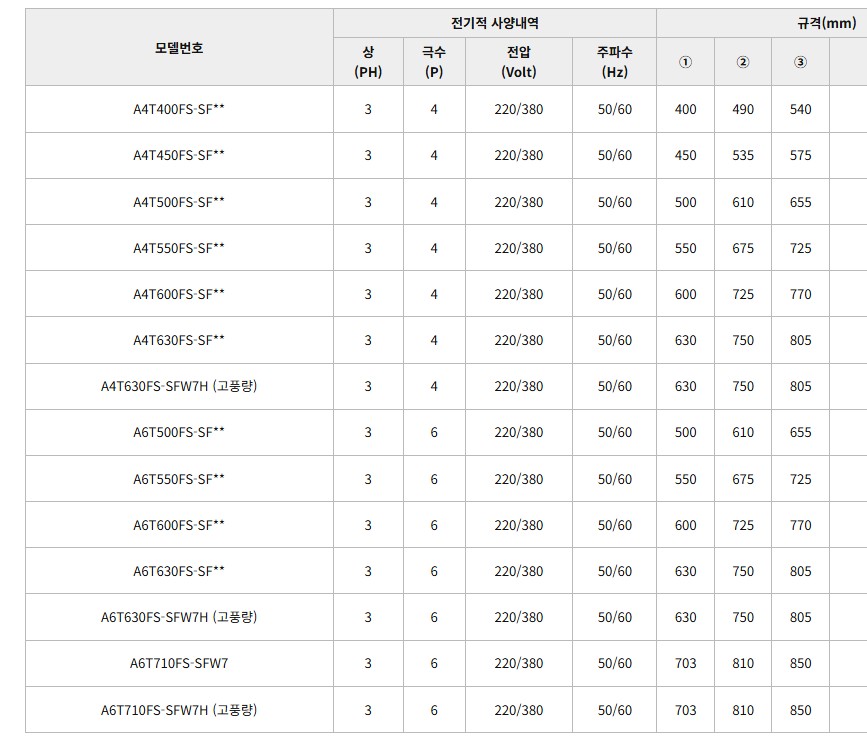Click the voltage cell for A4T500FS-SF**
The width and height of the screenshot is (867, 742).
pyautogui.click(x=518, y=202)
